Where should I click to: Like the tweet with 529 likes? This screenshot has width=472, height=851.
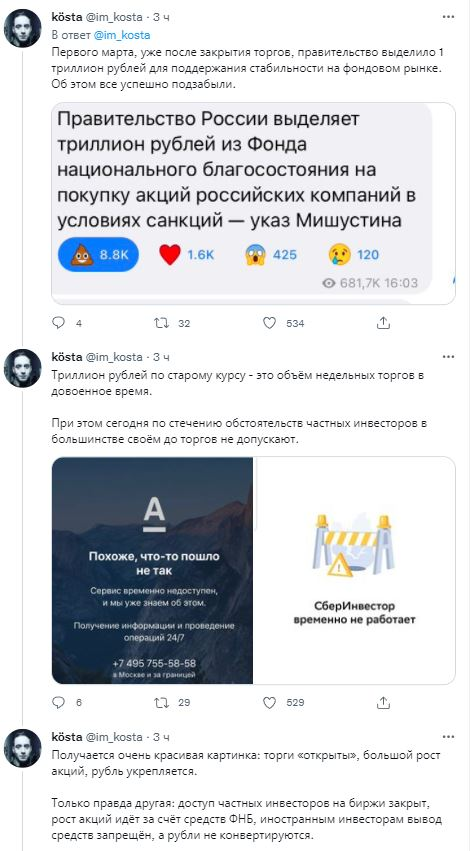270,702
